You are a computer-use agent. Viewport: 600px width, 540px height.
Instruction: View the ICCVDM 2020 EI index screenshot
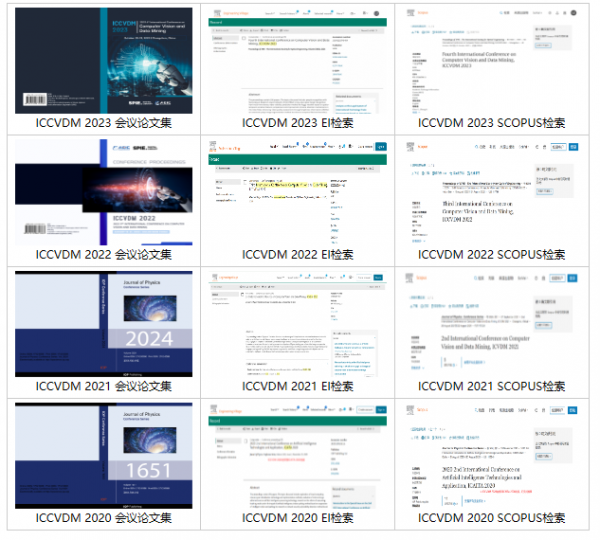[298, 455]
